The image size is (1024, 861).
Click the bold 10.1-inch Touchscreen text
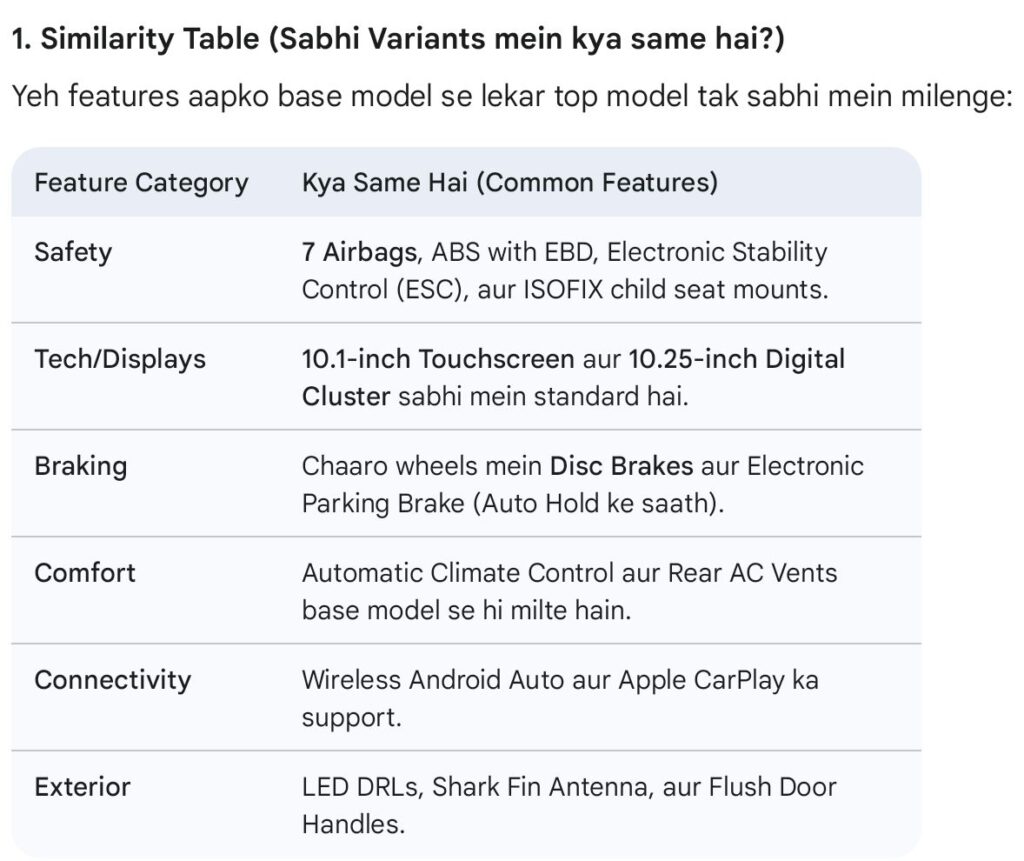[438, 359]
